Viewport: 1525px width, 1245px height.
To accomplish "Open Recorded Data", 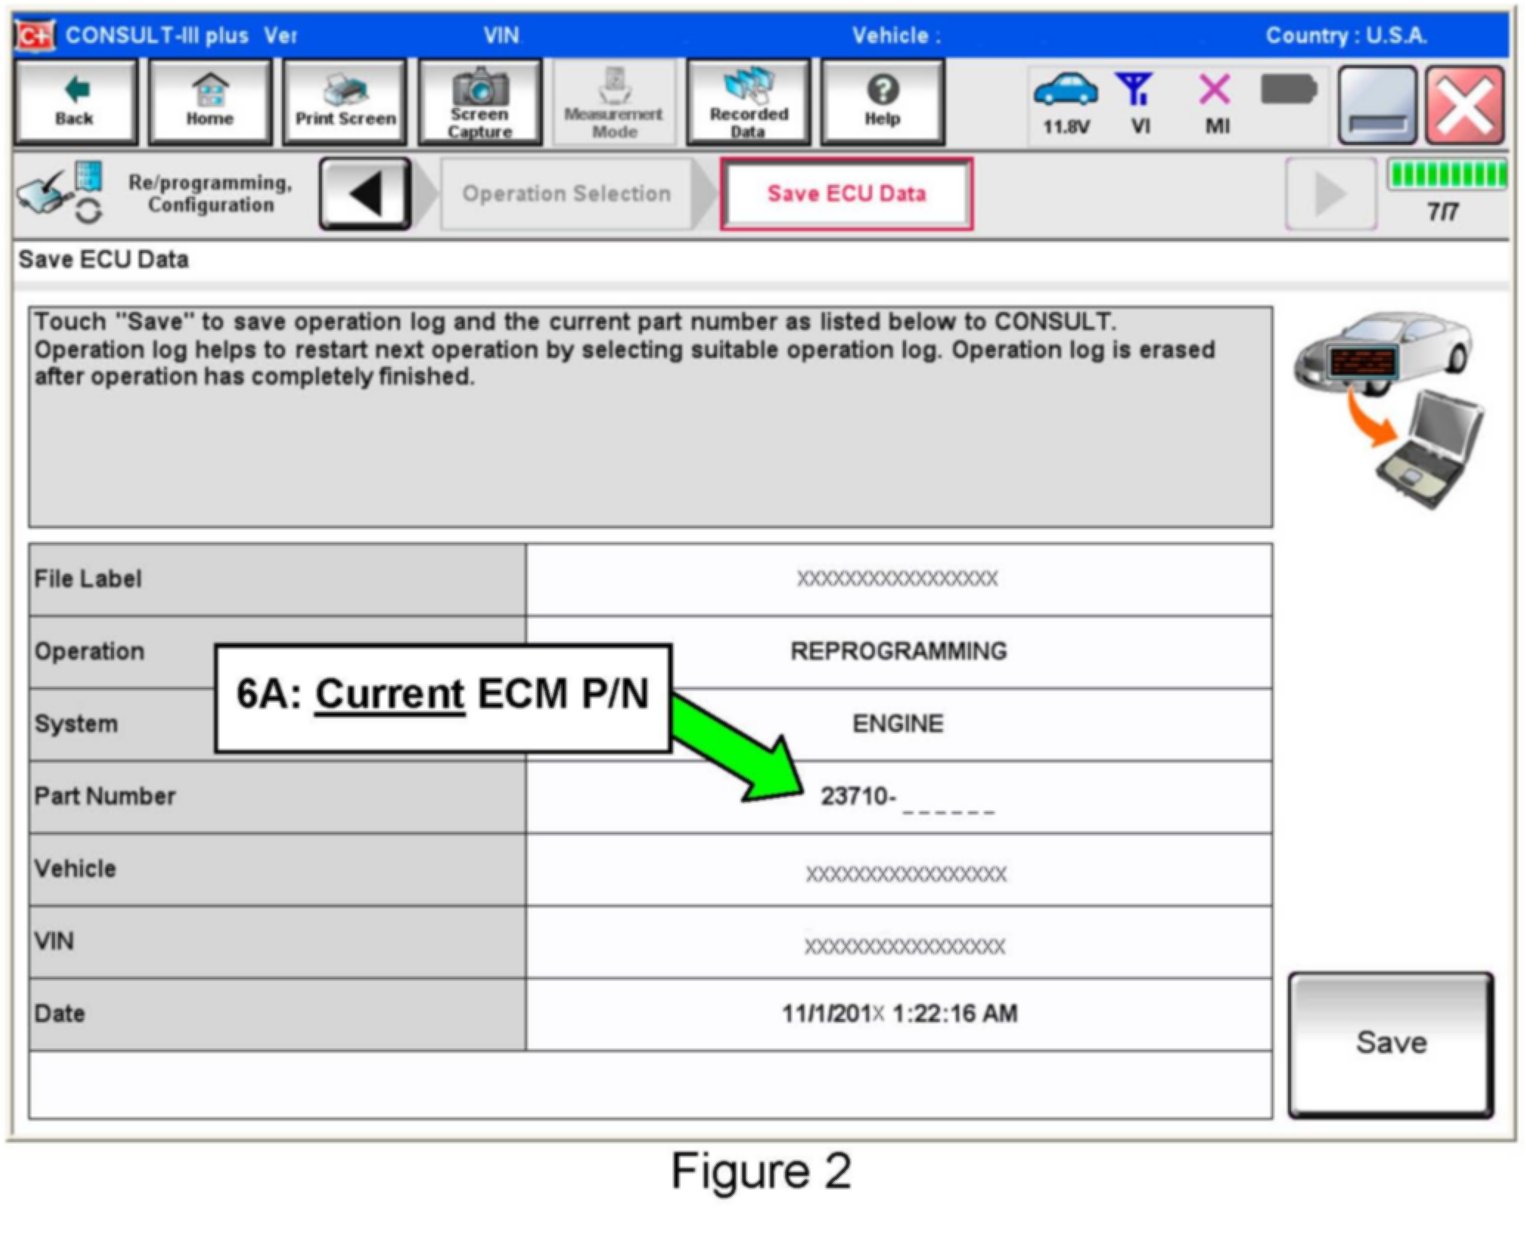I will (x=748, y=101).
